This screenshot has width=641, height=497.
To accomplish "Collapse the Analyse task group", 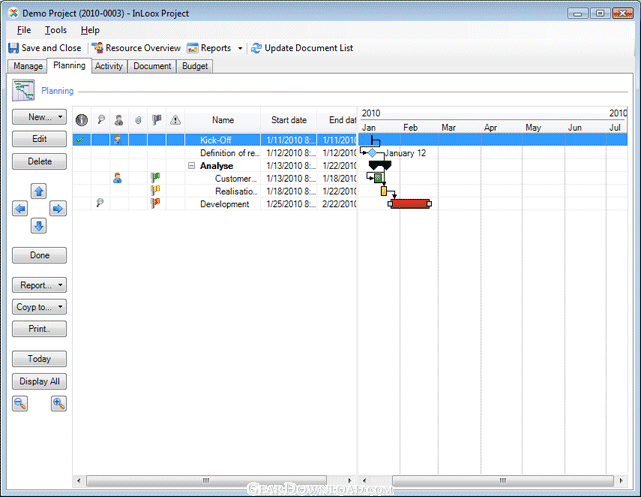I will [191, 166].
